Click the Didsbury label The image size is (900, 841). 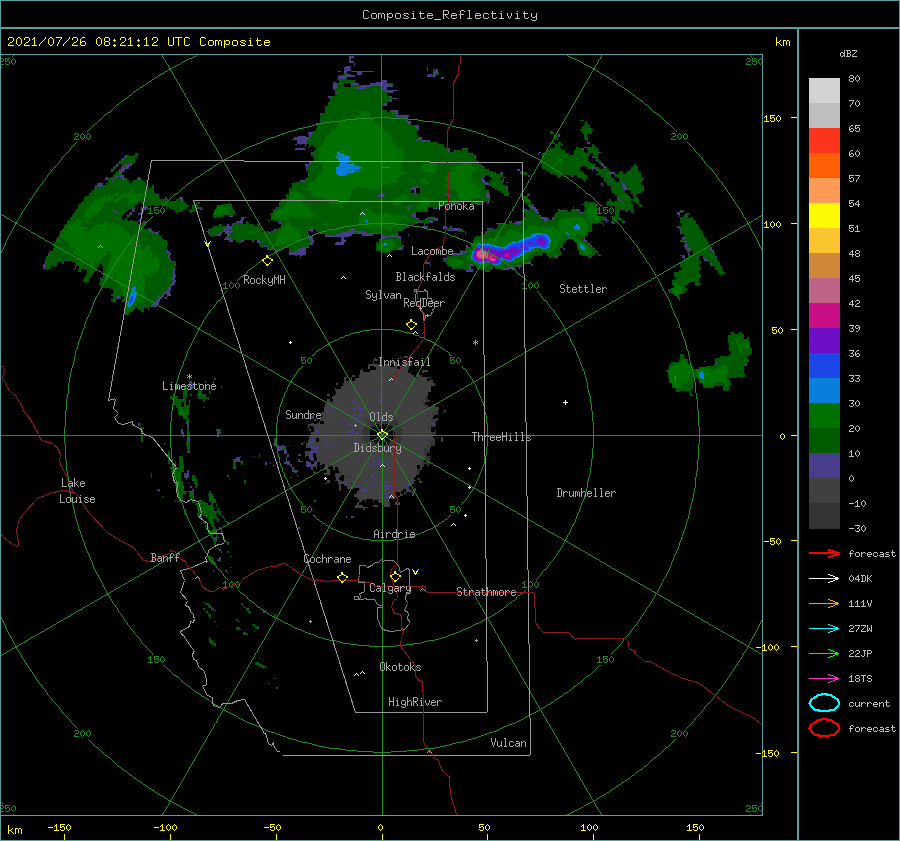pos(378,448)
